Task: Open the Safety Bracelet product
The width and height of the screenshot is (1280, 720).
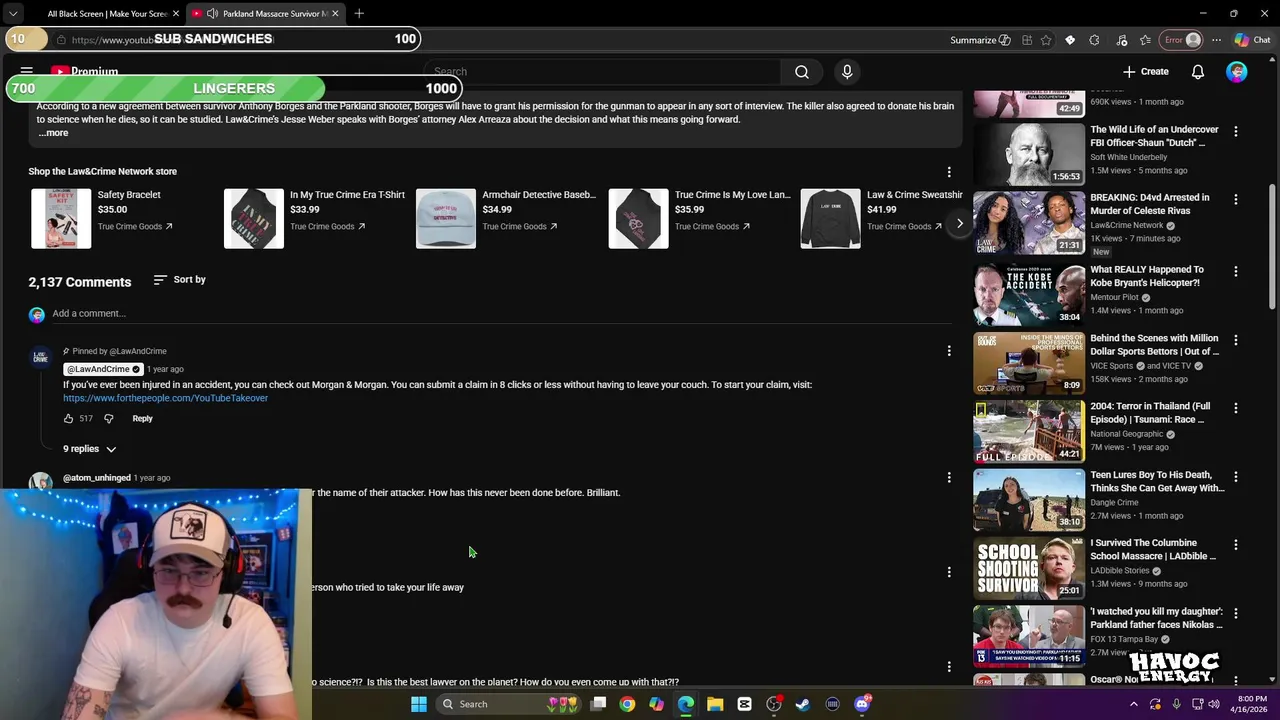Action: 129,195
